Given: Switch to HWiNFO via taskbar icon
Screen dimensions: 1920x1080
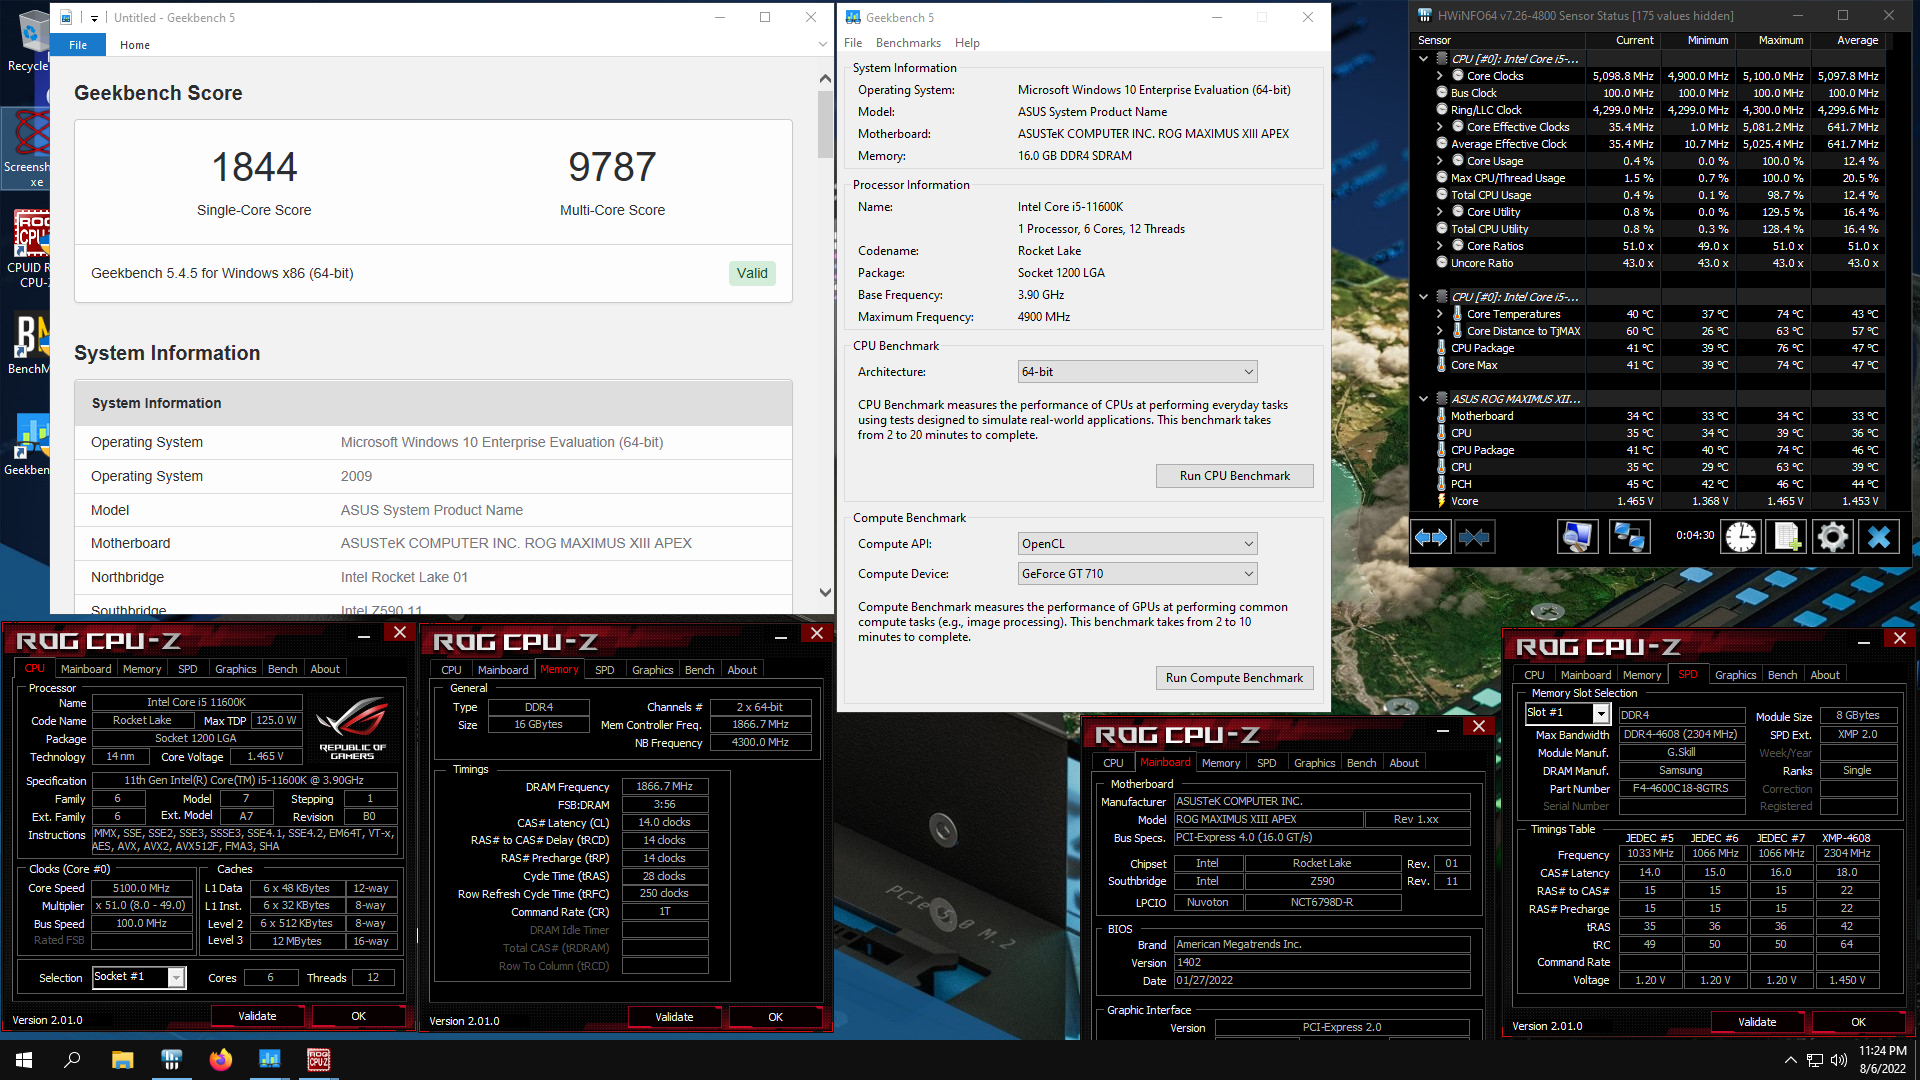Looking at the screenshot, I should point(171,1060).
